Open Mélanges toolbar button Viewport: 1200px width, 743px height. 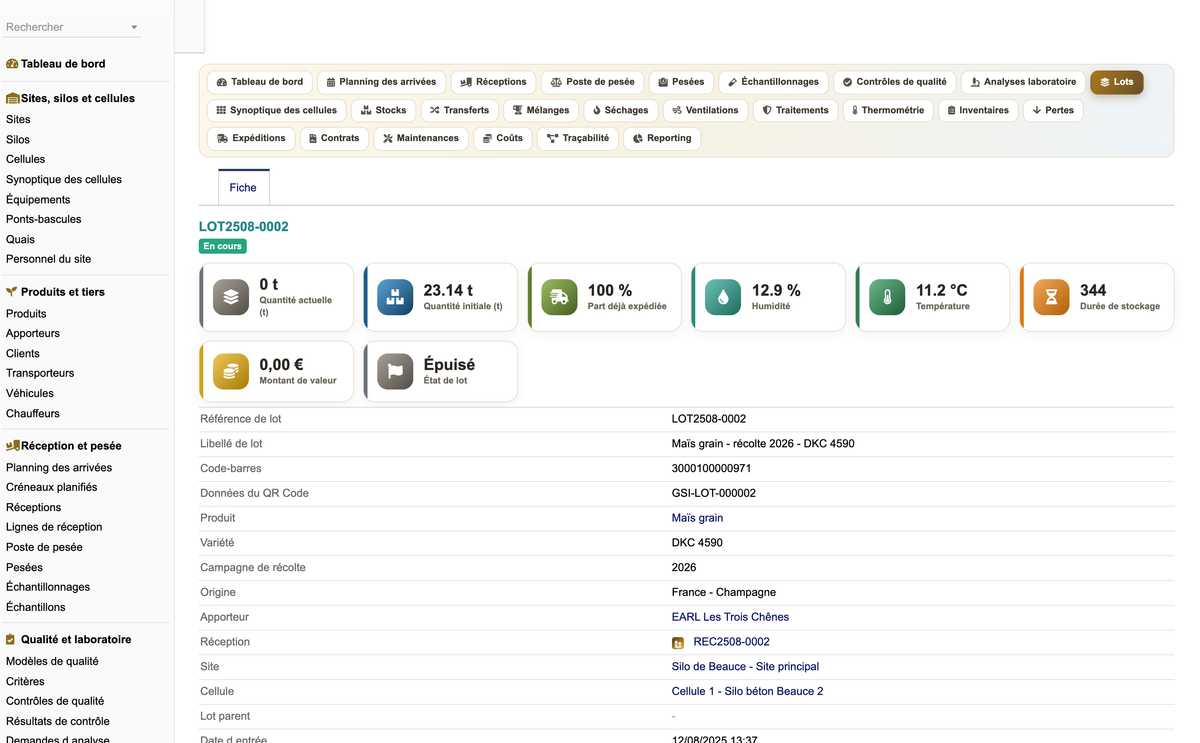pyautogui.click(x=541, y=110)
